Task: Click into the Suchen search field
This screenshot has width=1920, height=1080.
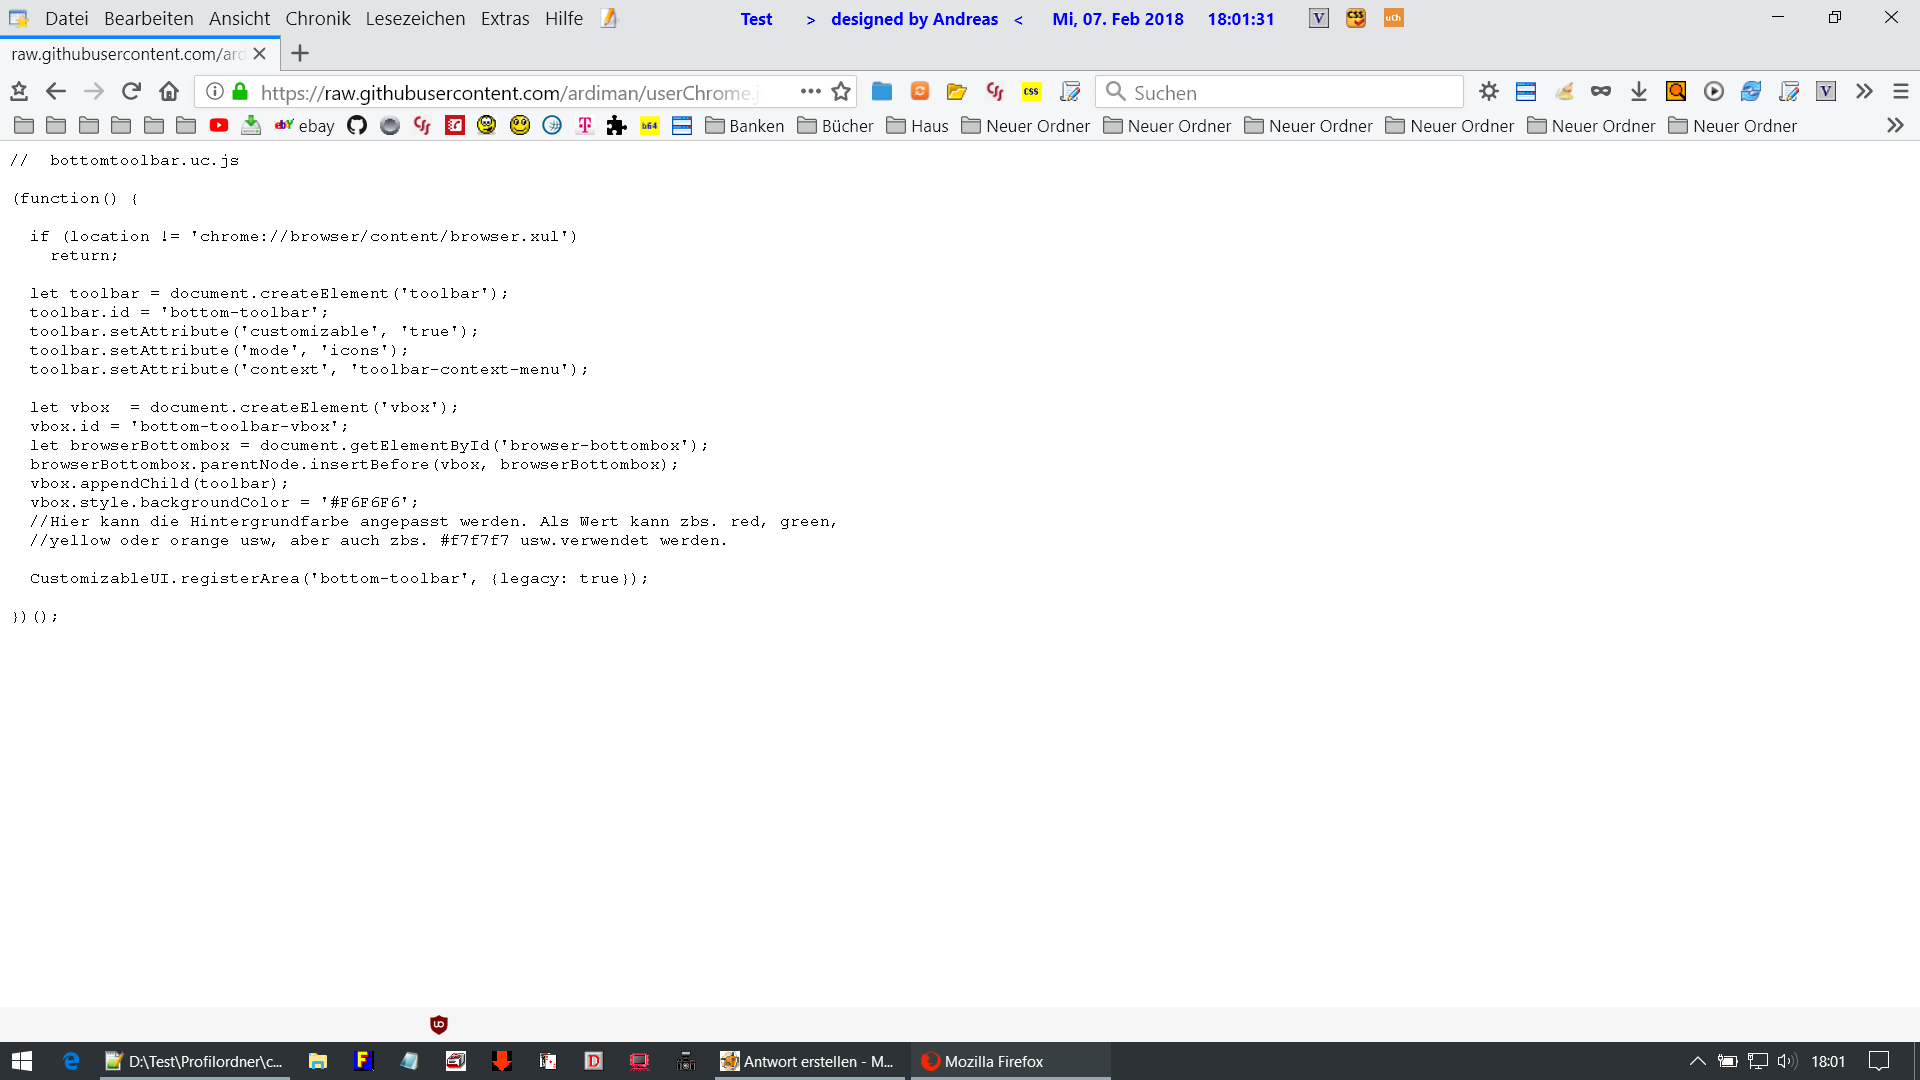Action: coord(1290,92)
